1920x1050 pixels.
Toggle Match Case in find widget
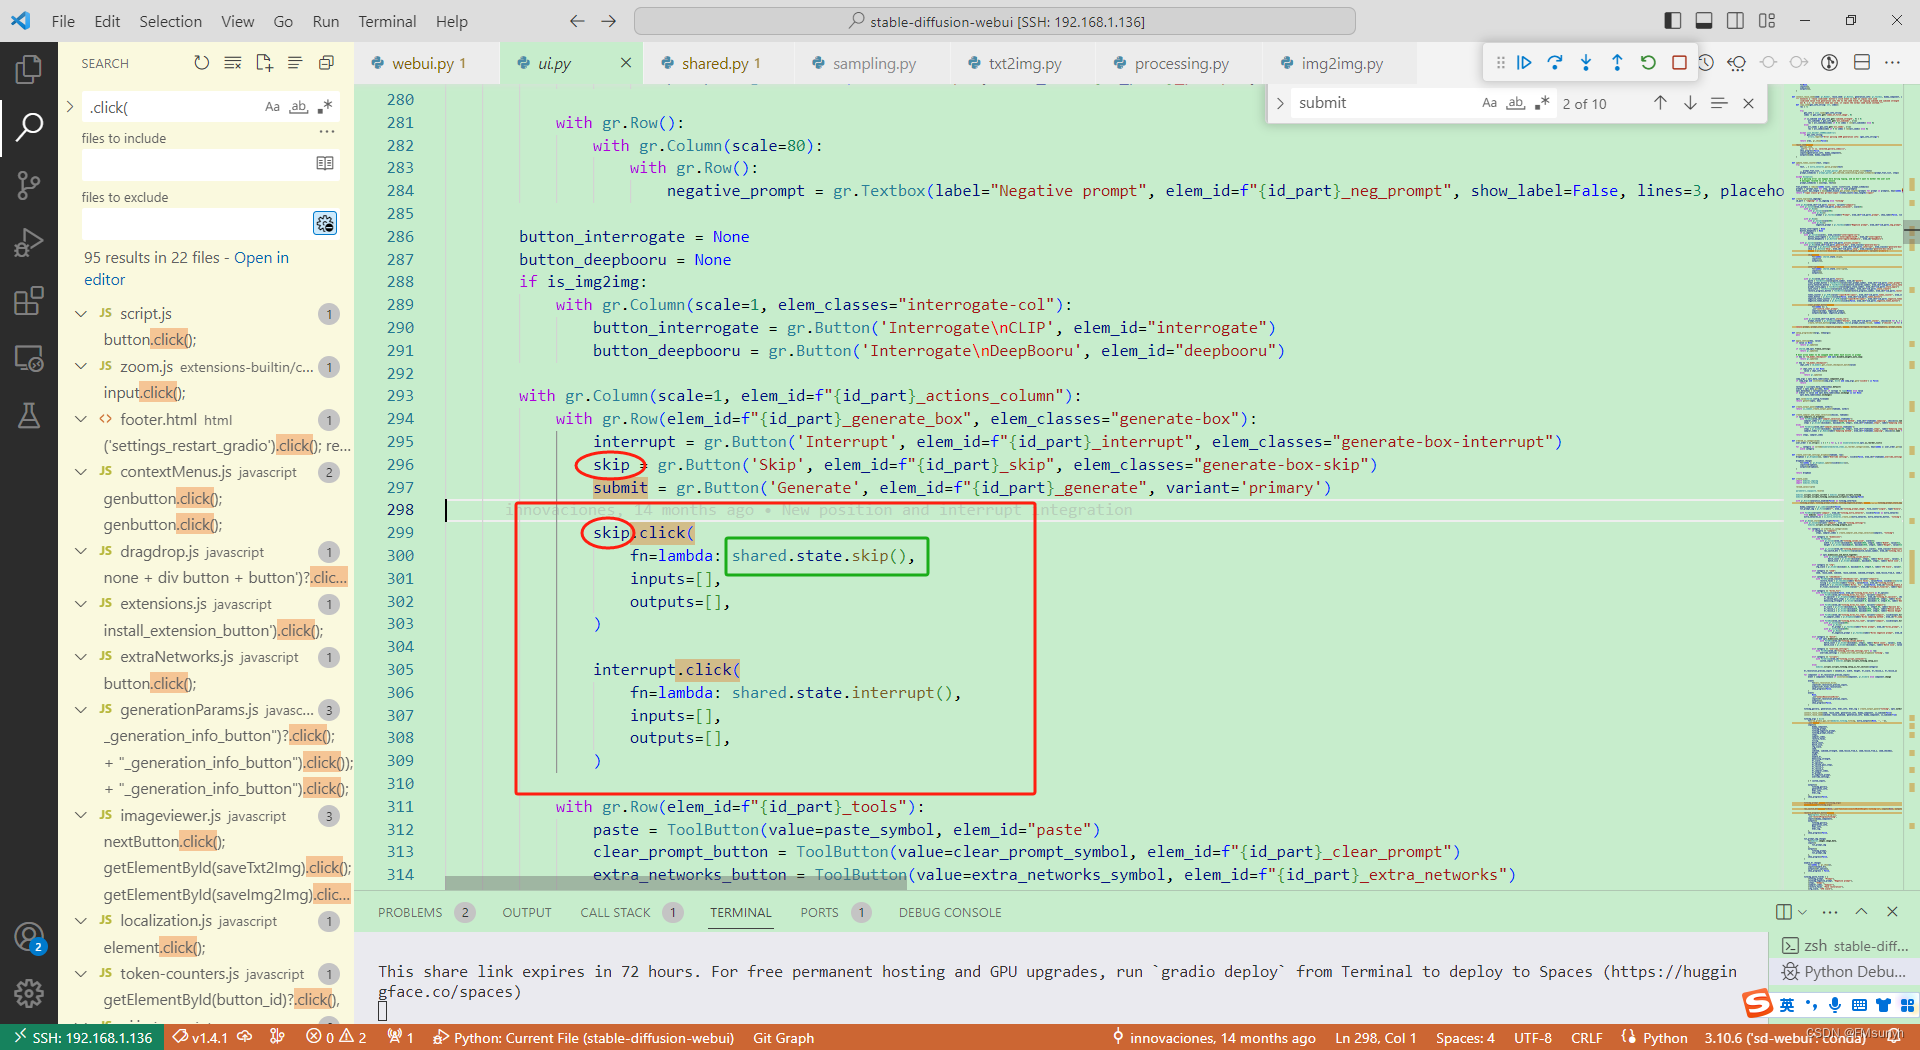click(x=1489, y=103)
